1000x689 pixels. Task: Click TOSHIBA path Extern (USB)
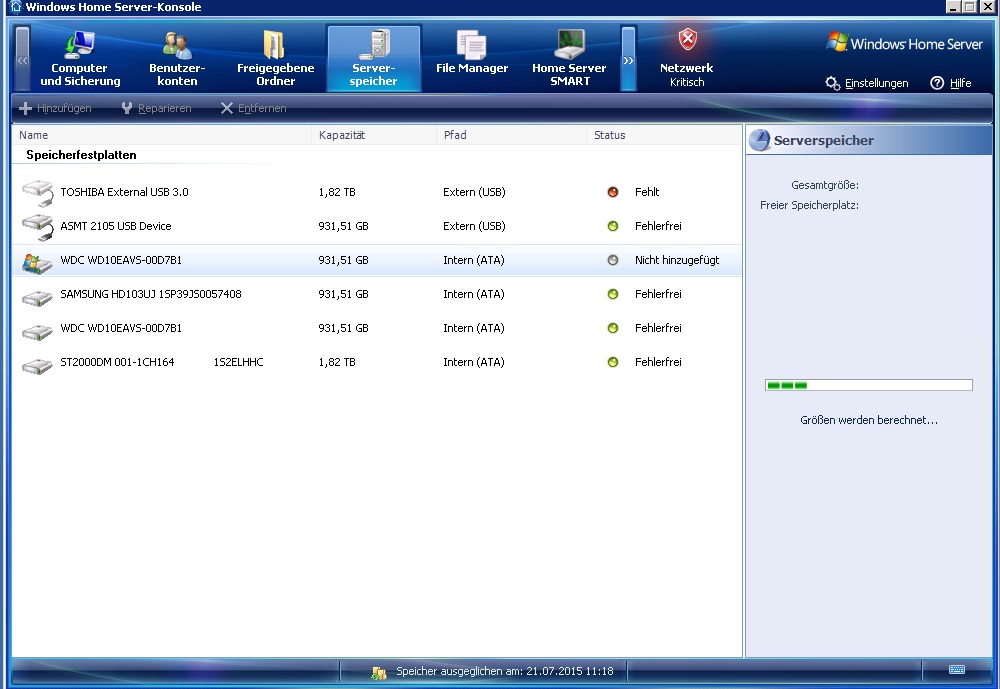click(x=474, y=192)
